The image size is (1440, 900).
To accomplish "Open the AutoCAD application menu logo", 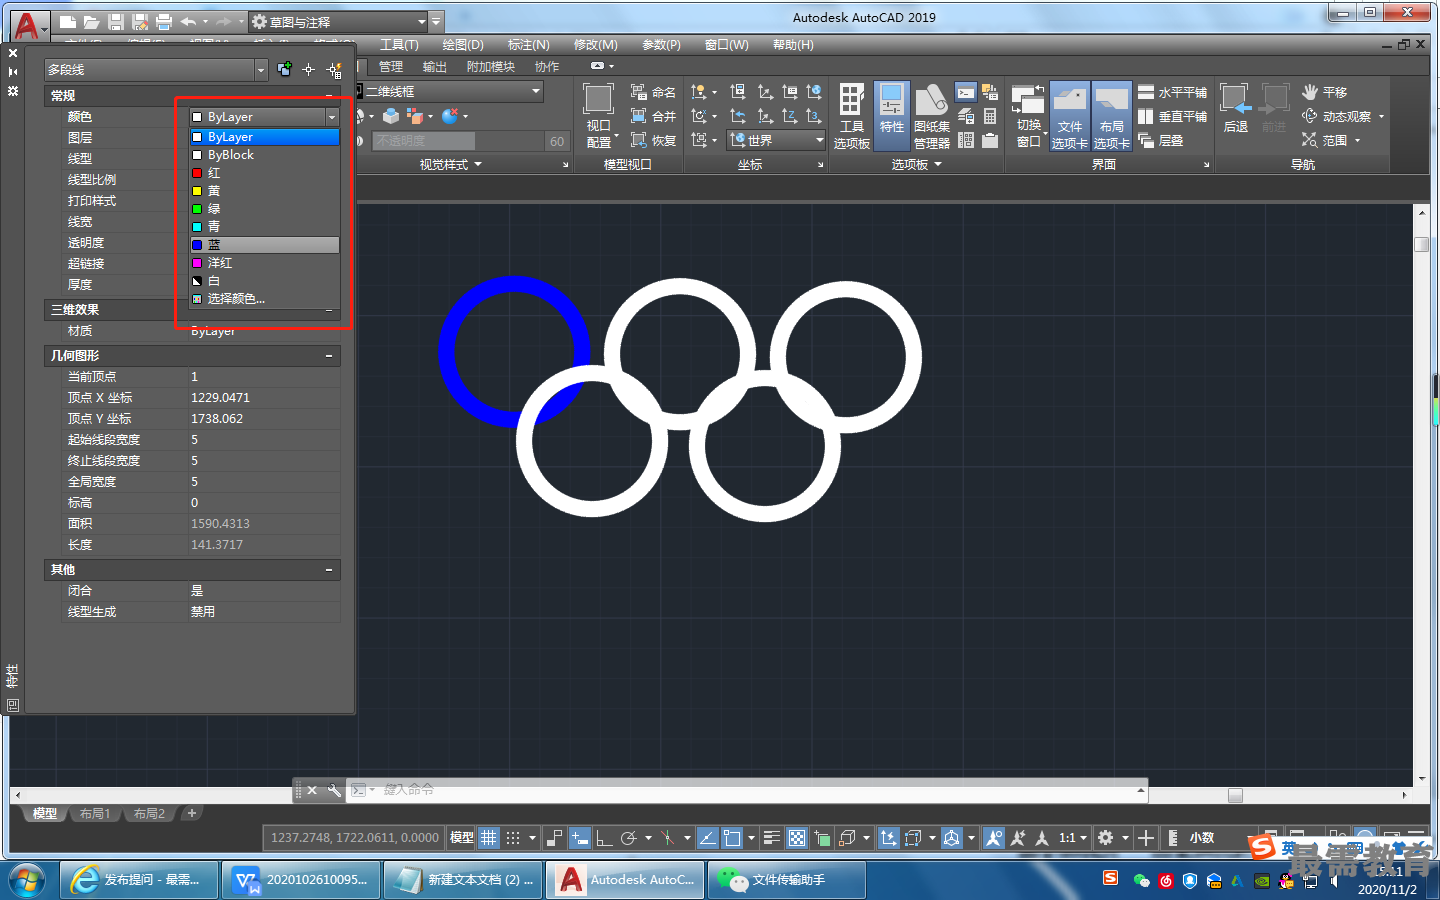I will (x=27, y=24).
